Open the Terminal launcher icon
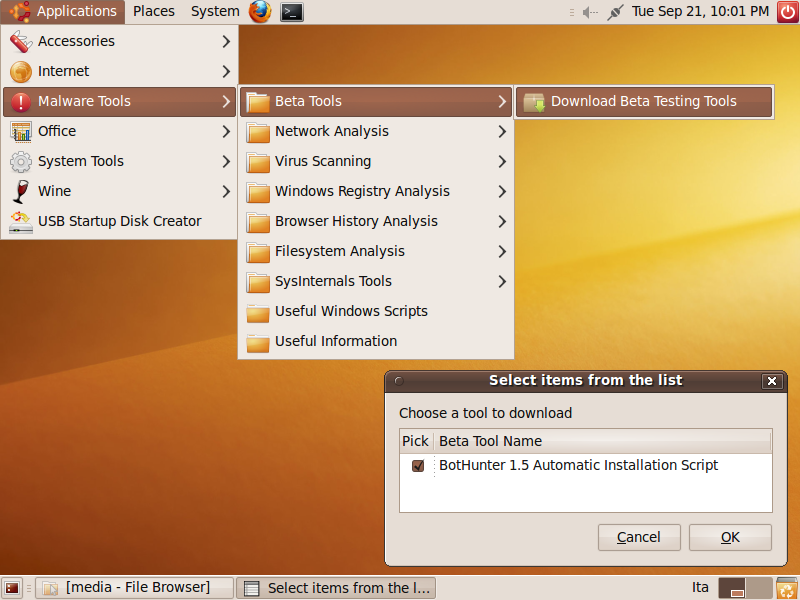 point(292,12)
